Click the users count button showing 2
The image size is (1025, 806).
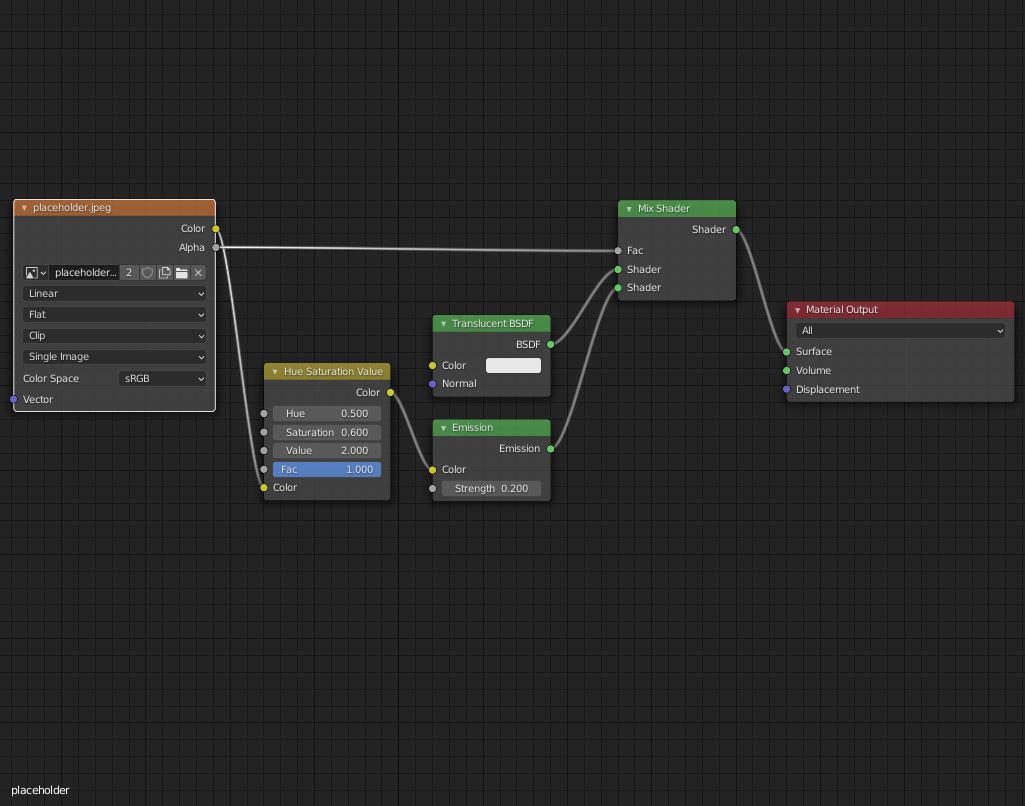pyautogui.click(x=128, y=272)
